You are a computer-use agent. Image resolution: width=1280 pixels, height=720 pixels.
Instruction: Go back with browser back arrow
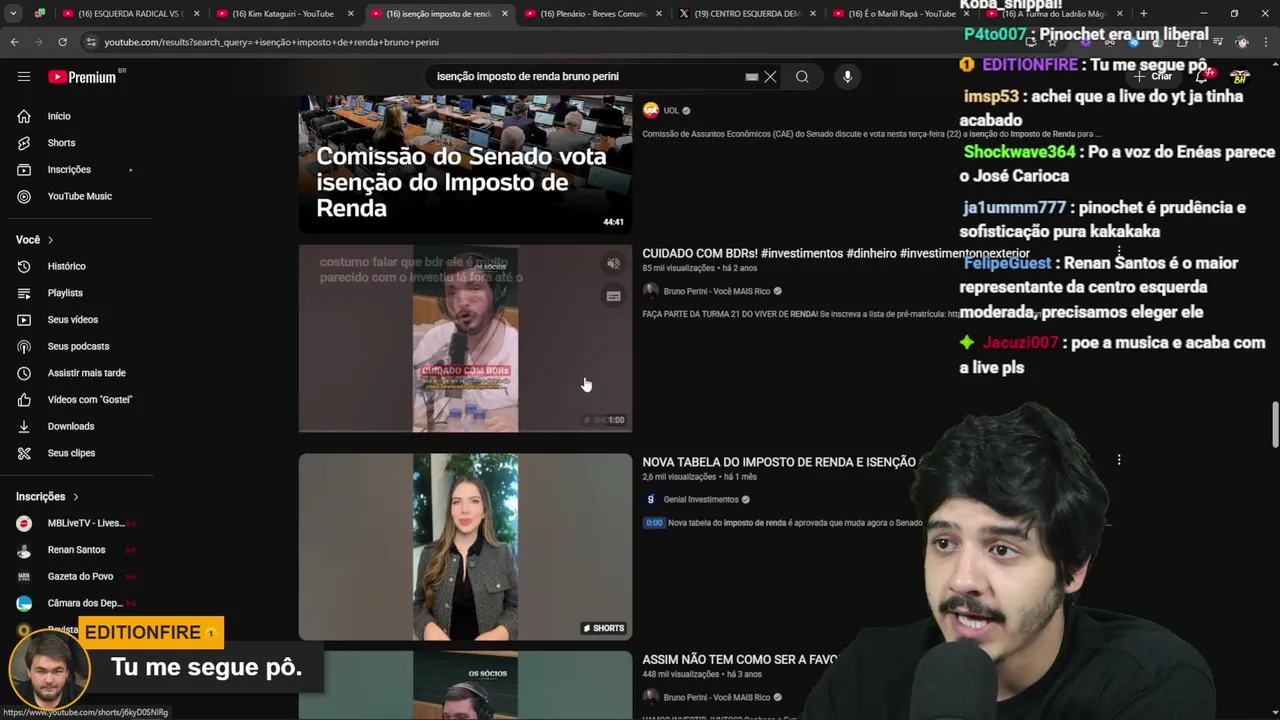(14, 42)
